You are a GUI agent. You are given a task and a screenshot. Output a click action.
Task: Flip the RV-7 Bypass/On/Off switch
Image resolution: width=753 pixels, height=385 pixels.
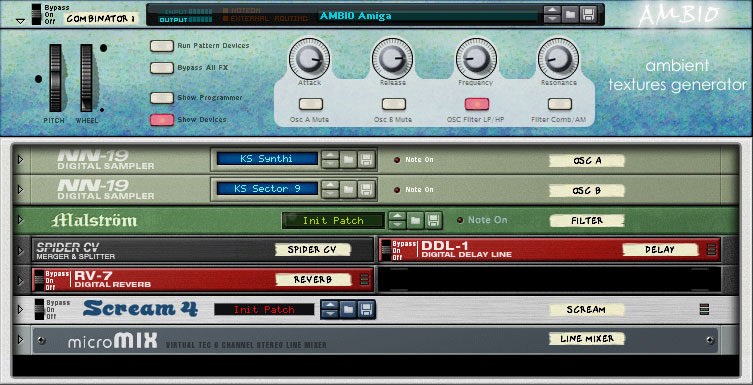(39, 280)
